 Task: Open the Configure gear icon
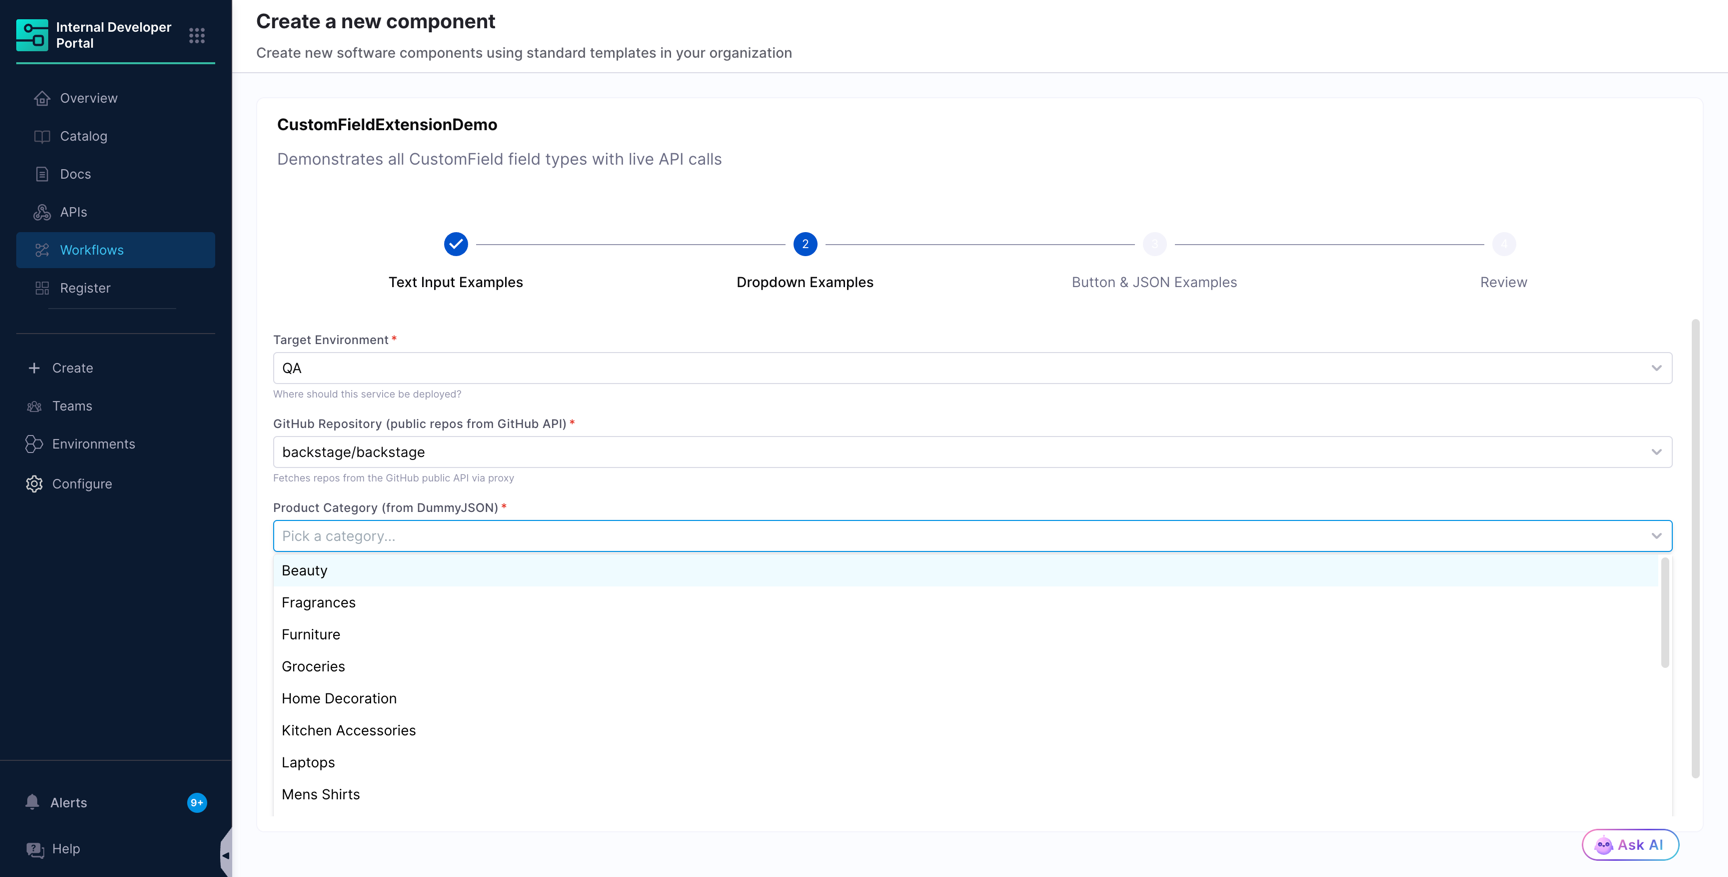click(x=34, y=484)
